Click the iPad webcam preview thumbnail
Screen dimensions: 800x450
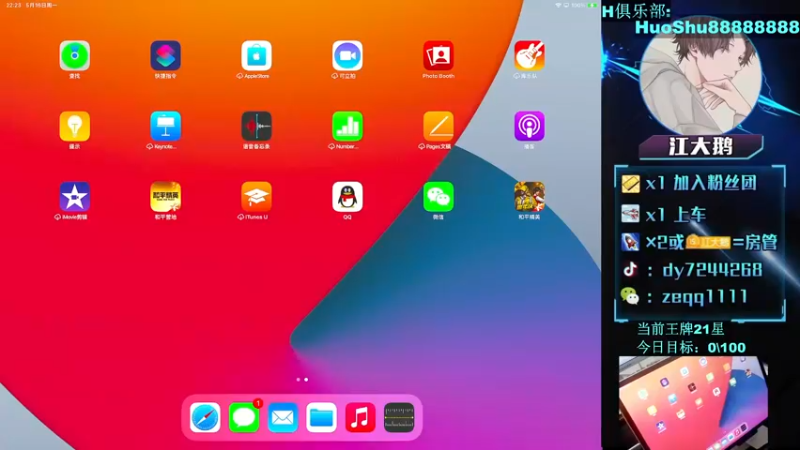pyautogui.click(x=693, y=403)
